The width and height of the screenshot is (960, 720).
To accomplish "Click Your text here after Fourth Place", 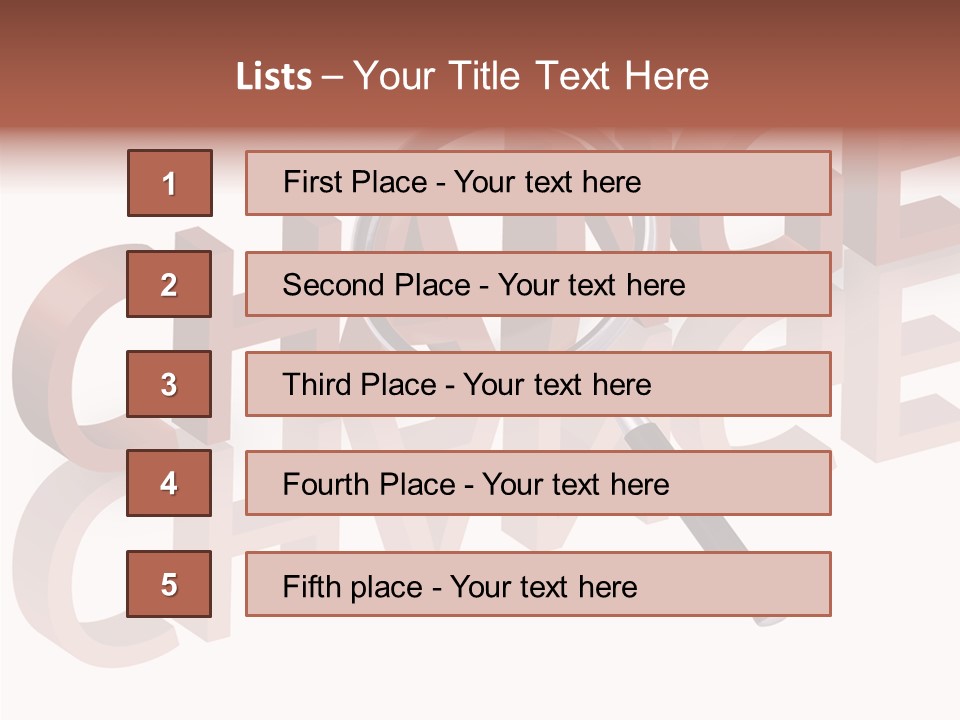I will [576, 484].
